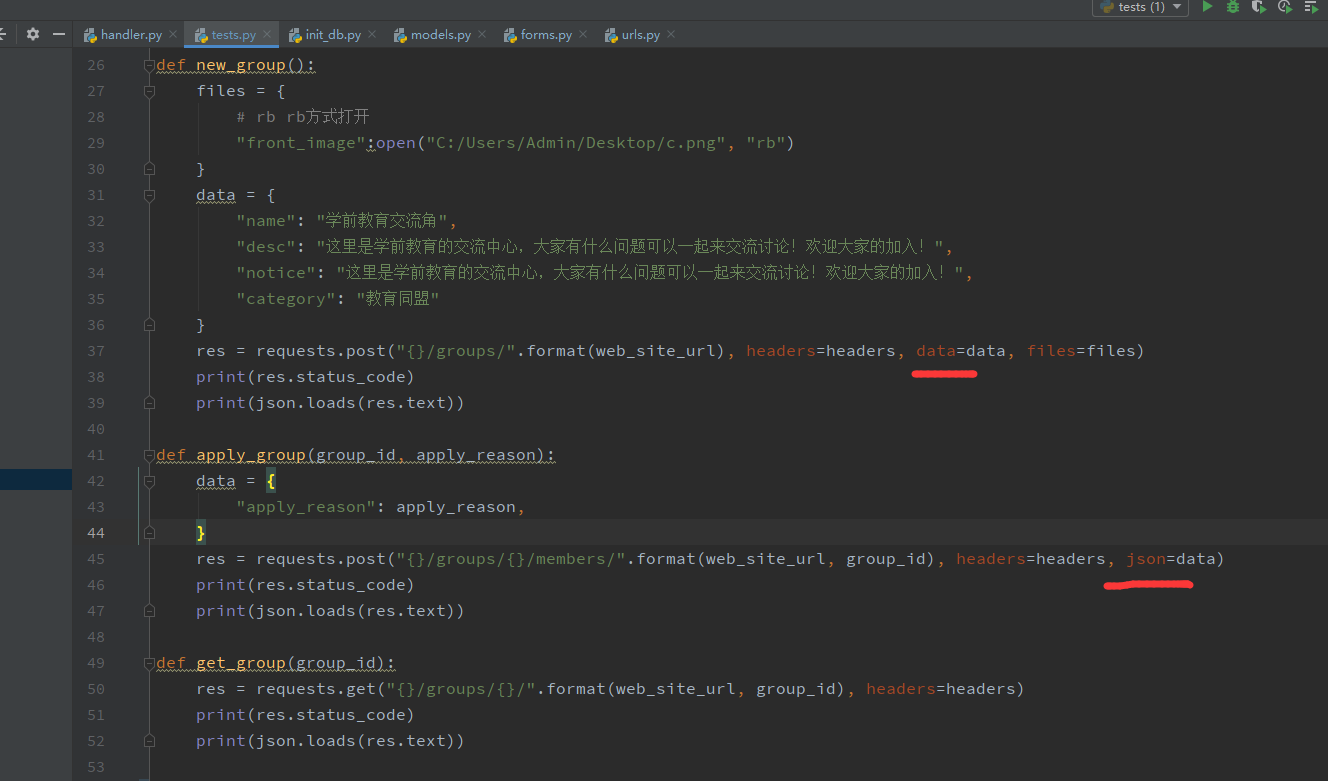Collapse the apply_group function at line 41
This screenshot has height=781, width=1328.
pyautogui.click(x=149, y=455)
